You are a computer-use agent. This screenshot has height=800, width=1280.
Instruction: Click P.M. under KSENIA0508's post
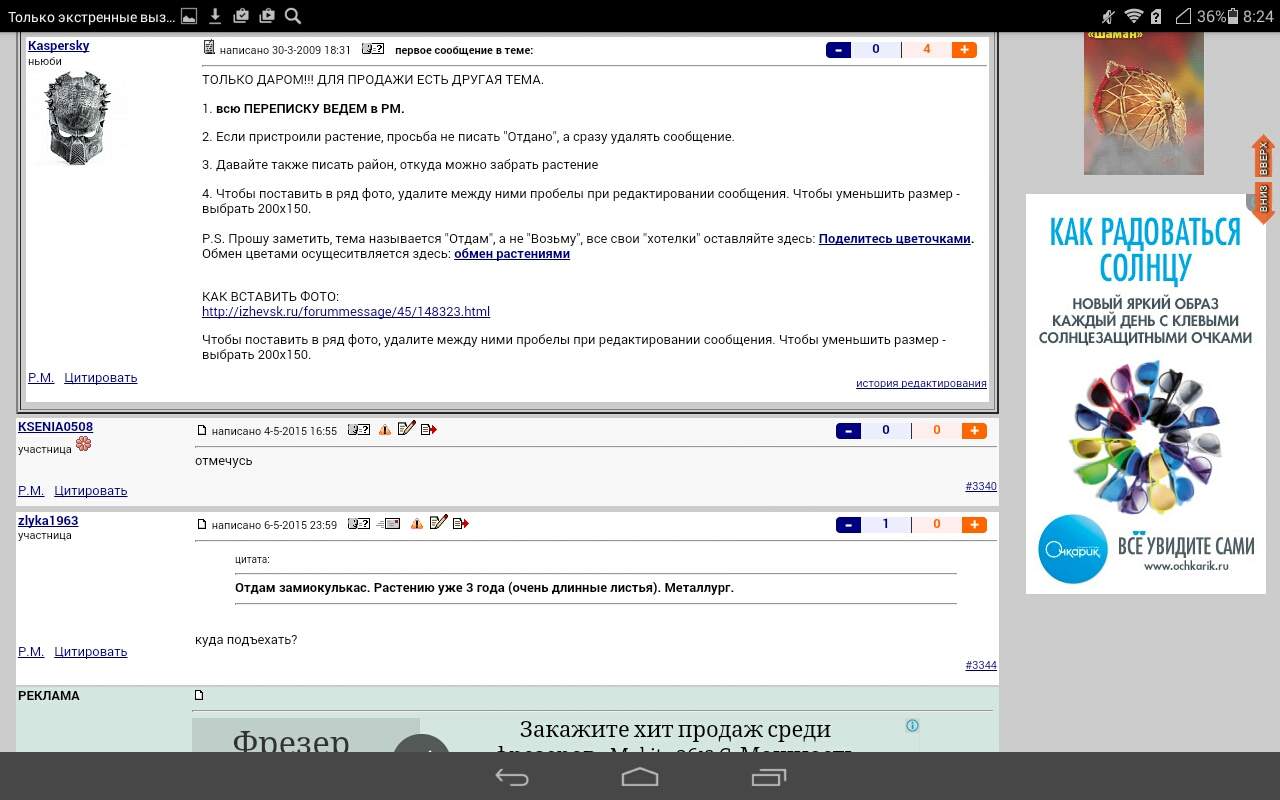[x=31, y=491]
